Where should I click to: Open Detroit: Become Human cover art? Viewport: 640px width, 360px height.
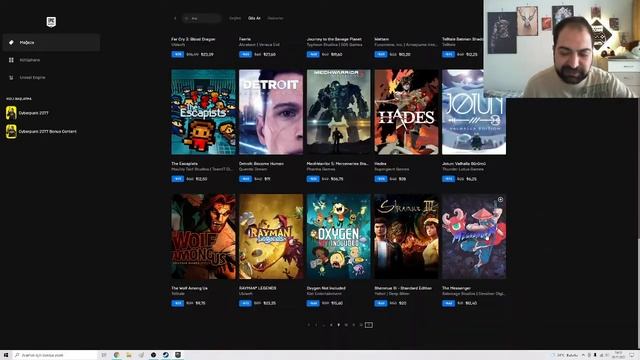271,112
